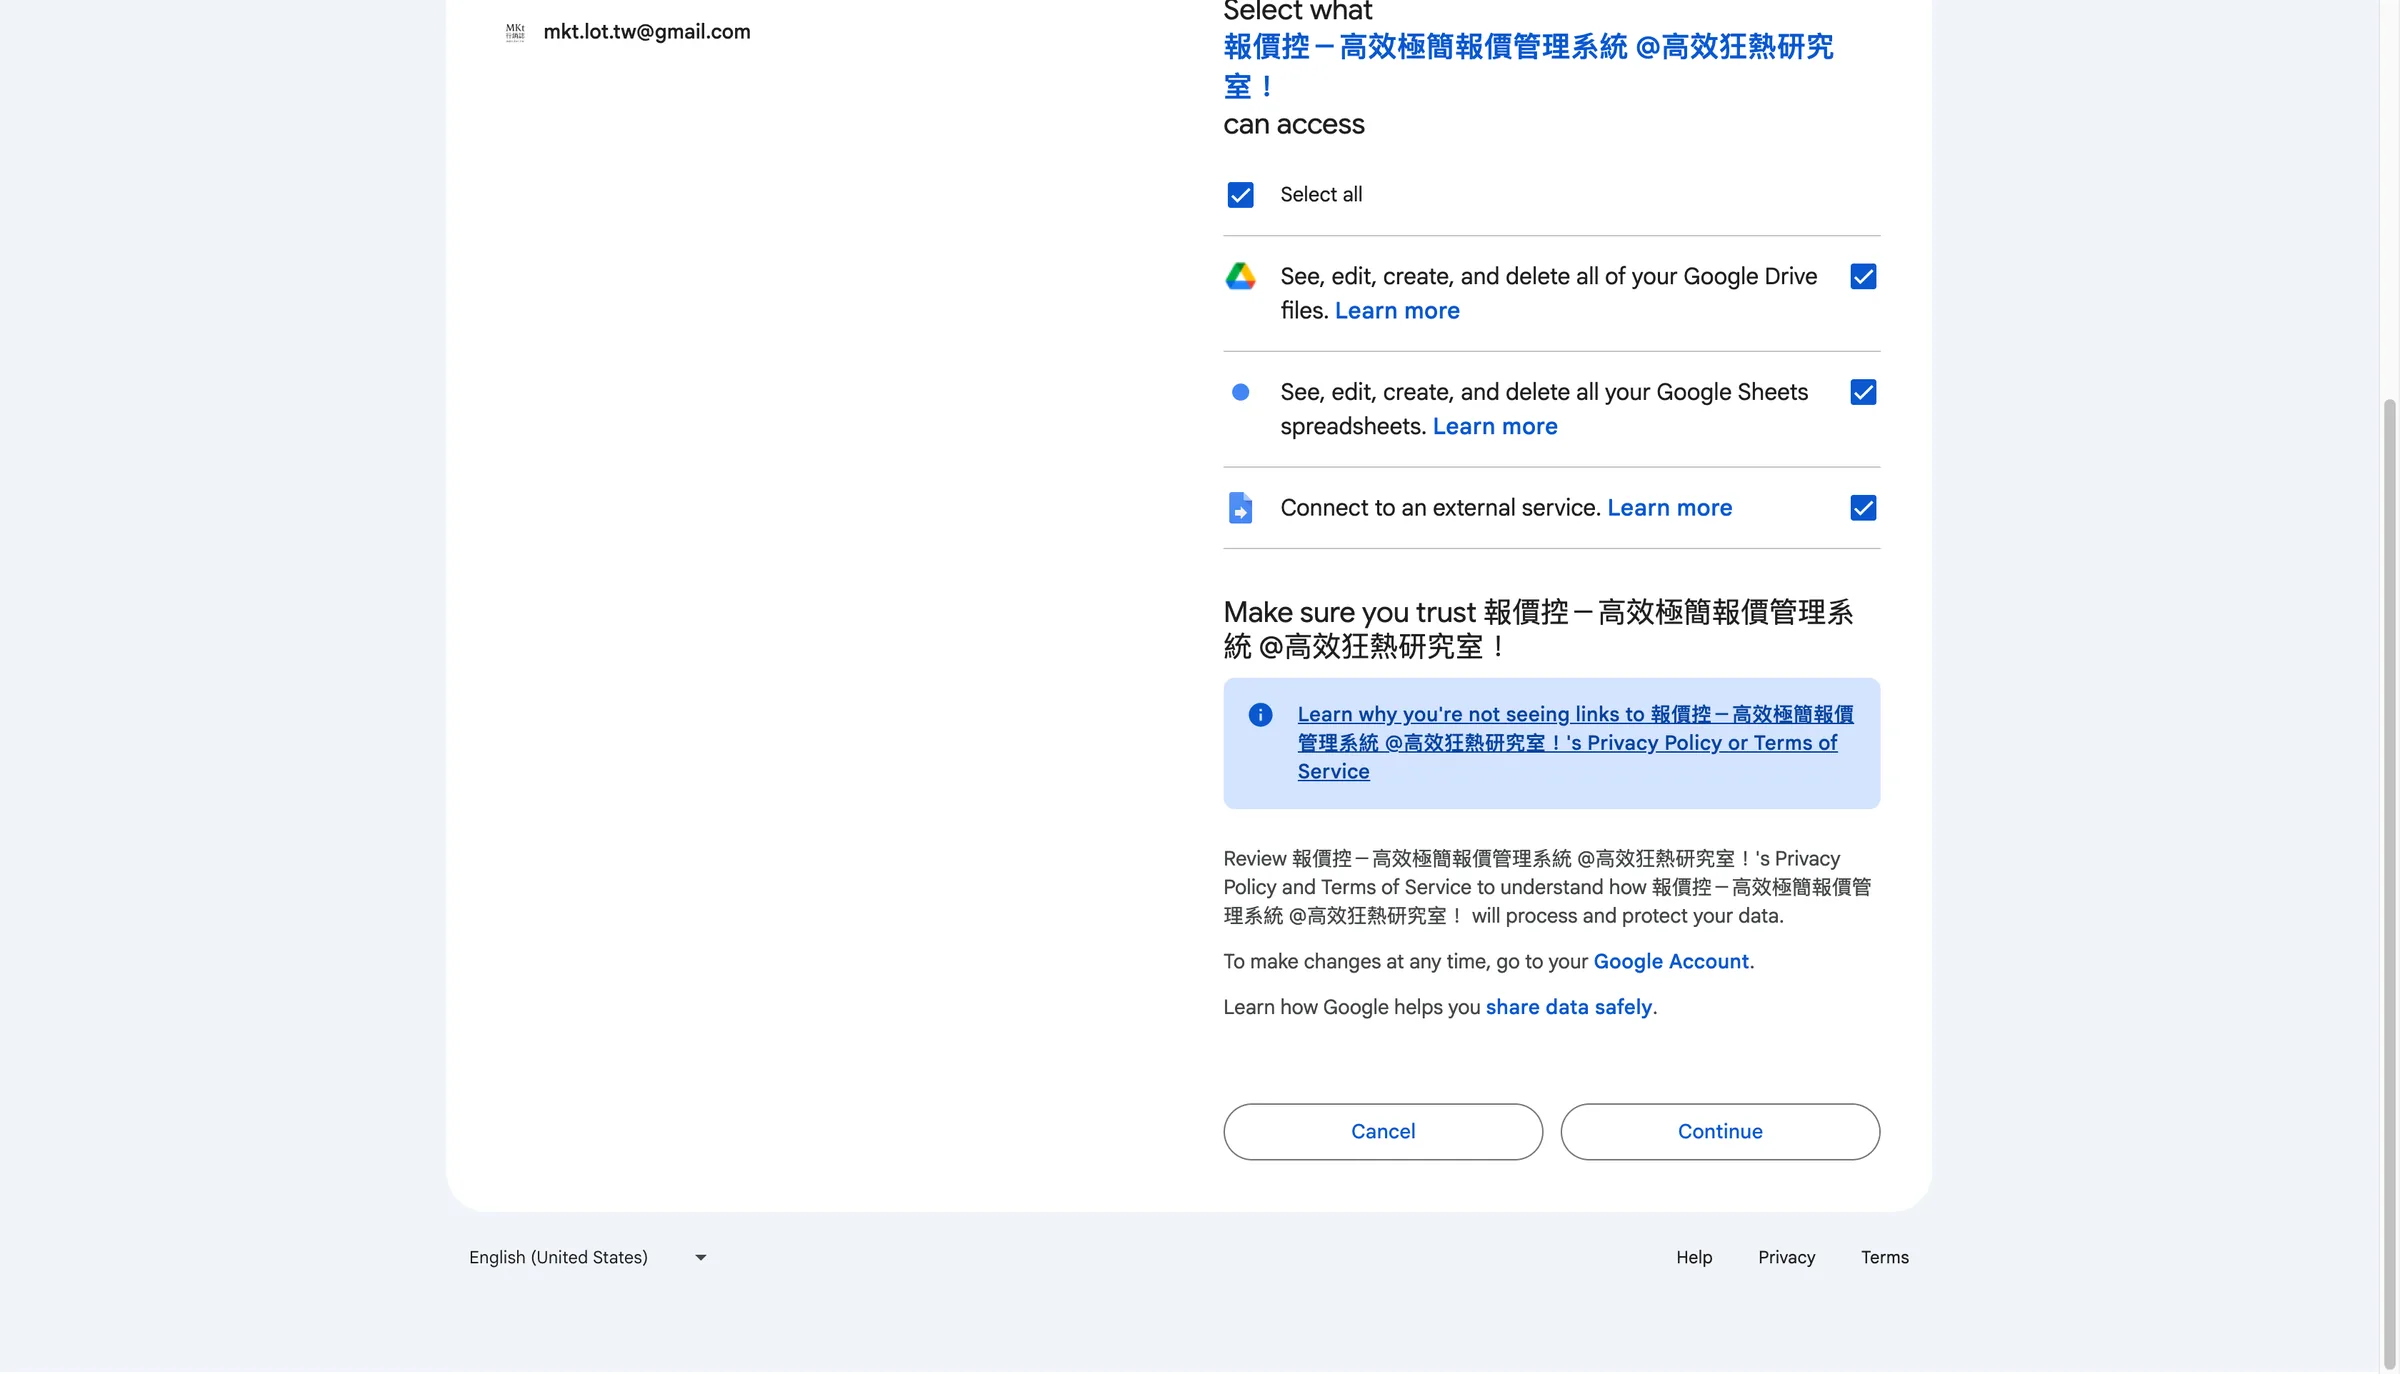Click the external service document icon

tap(1240, 508)
